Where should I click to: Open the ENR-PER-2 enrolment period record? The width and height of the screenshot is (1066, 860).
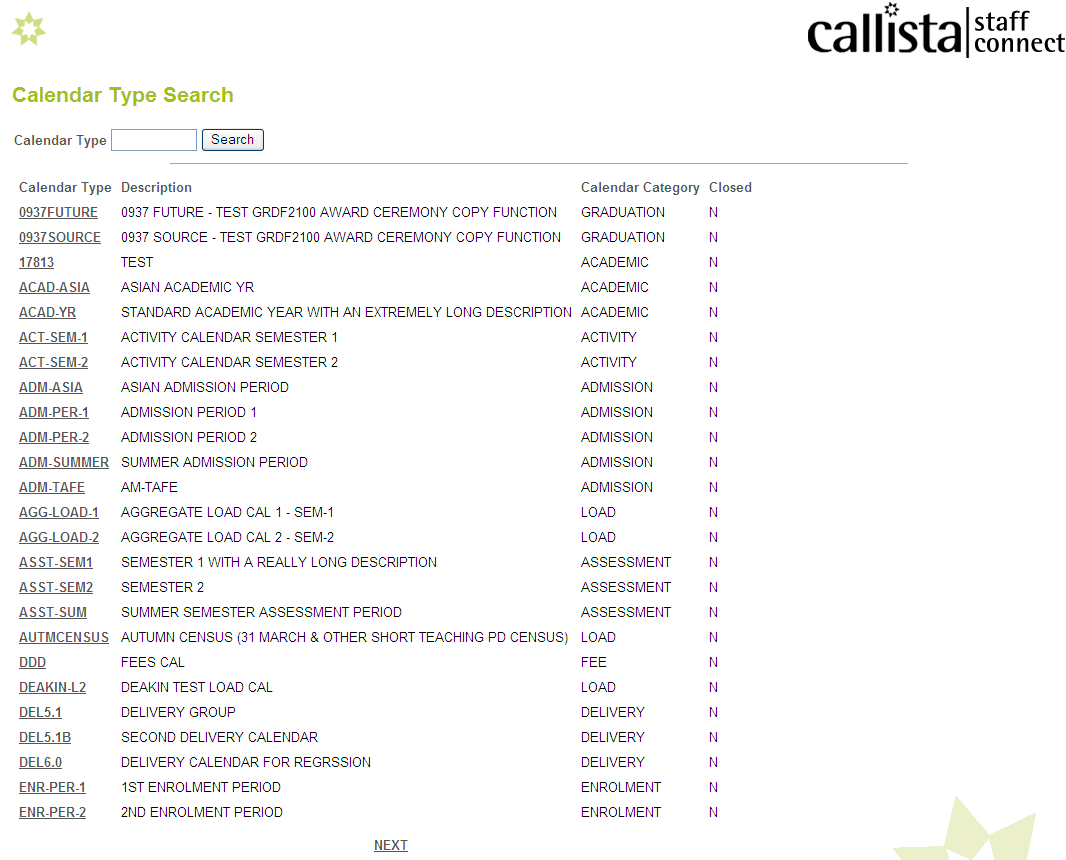[52, 812]
